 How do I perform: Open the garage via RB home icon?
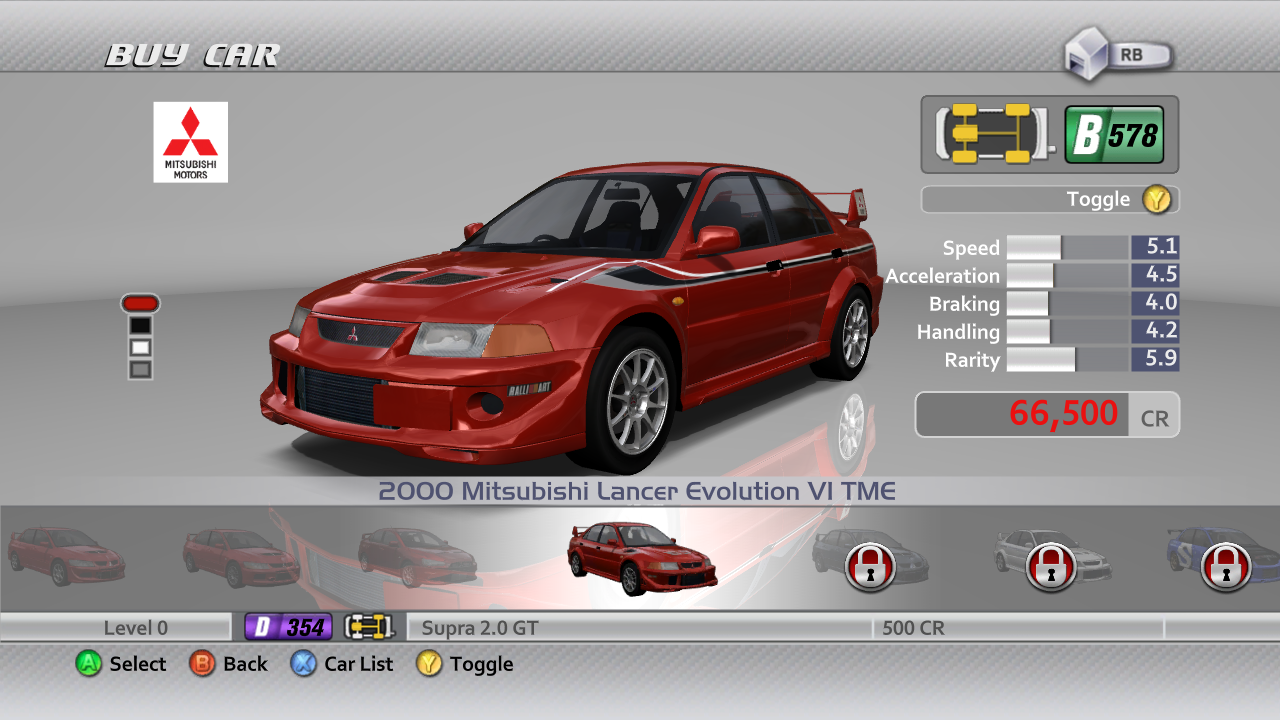1117,54
